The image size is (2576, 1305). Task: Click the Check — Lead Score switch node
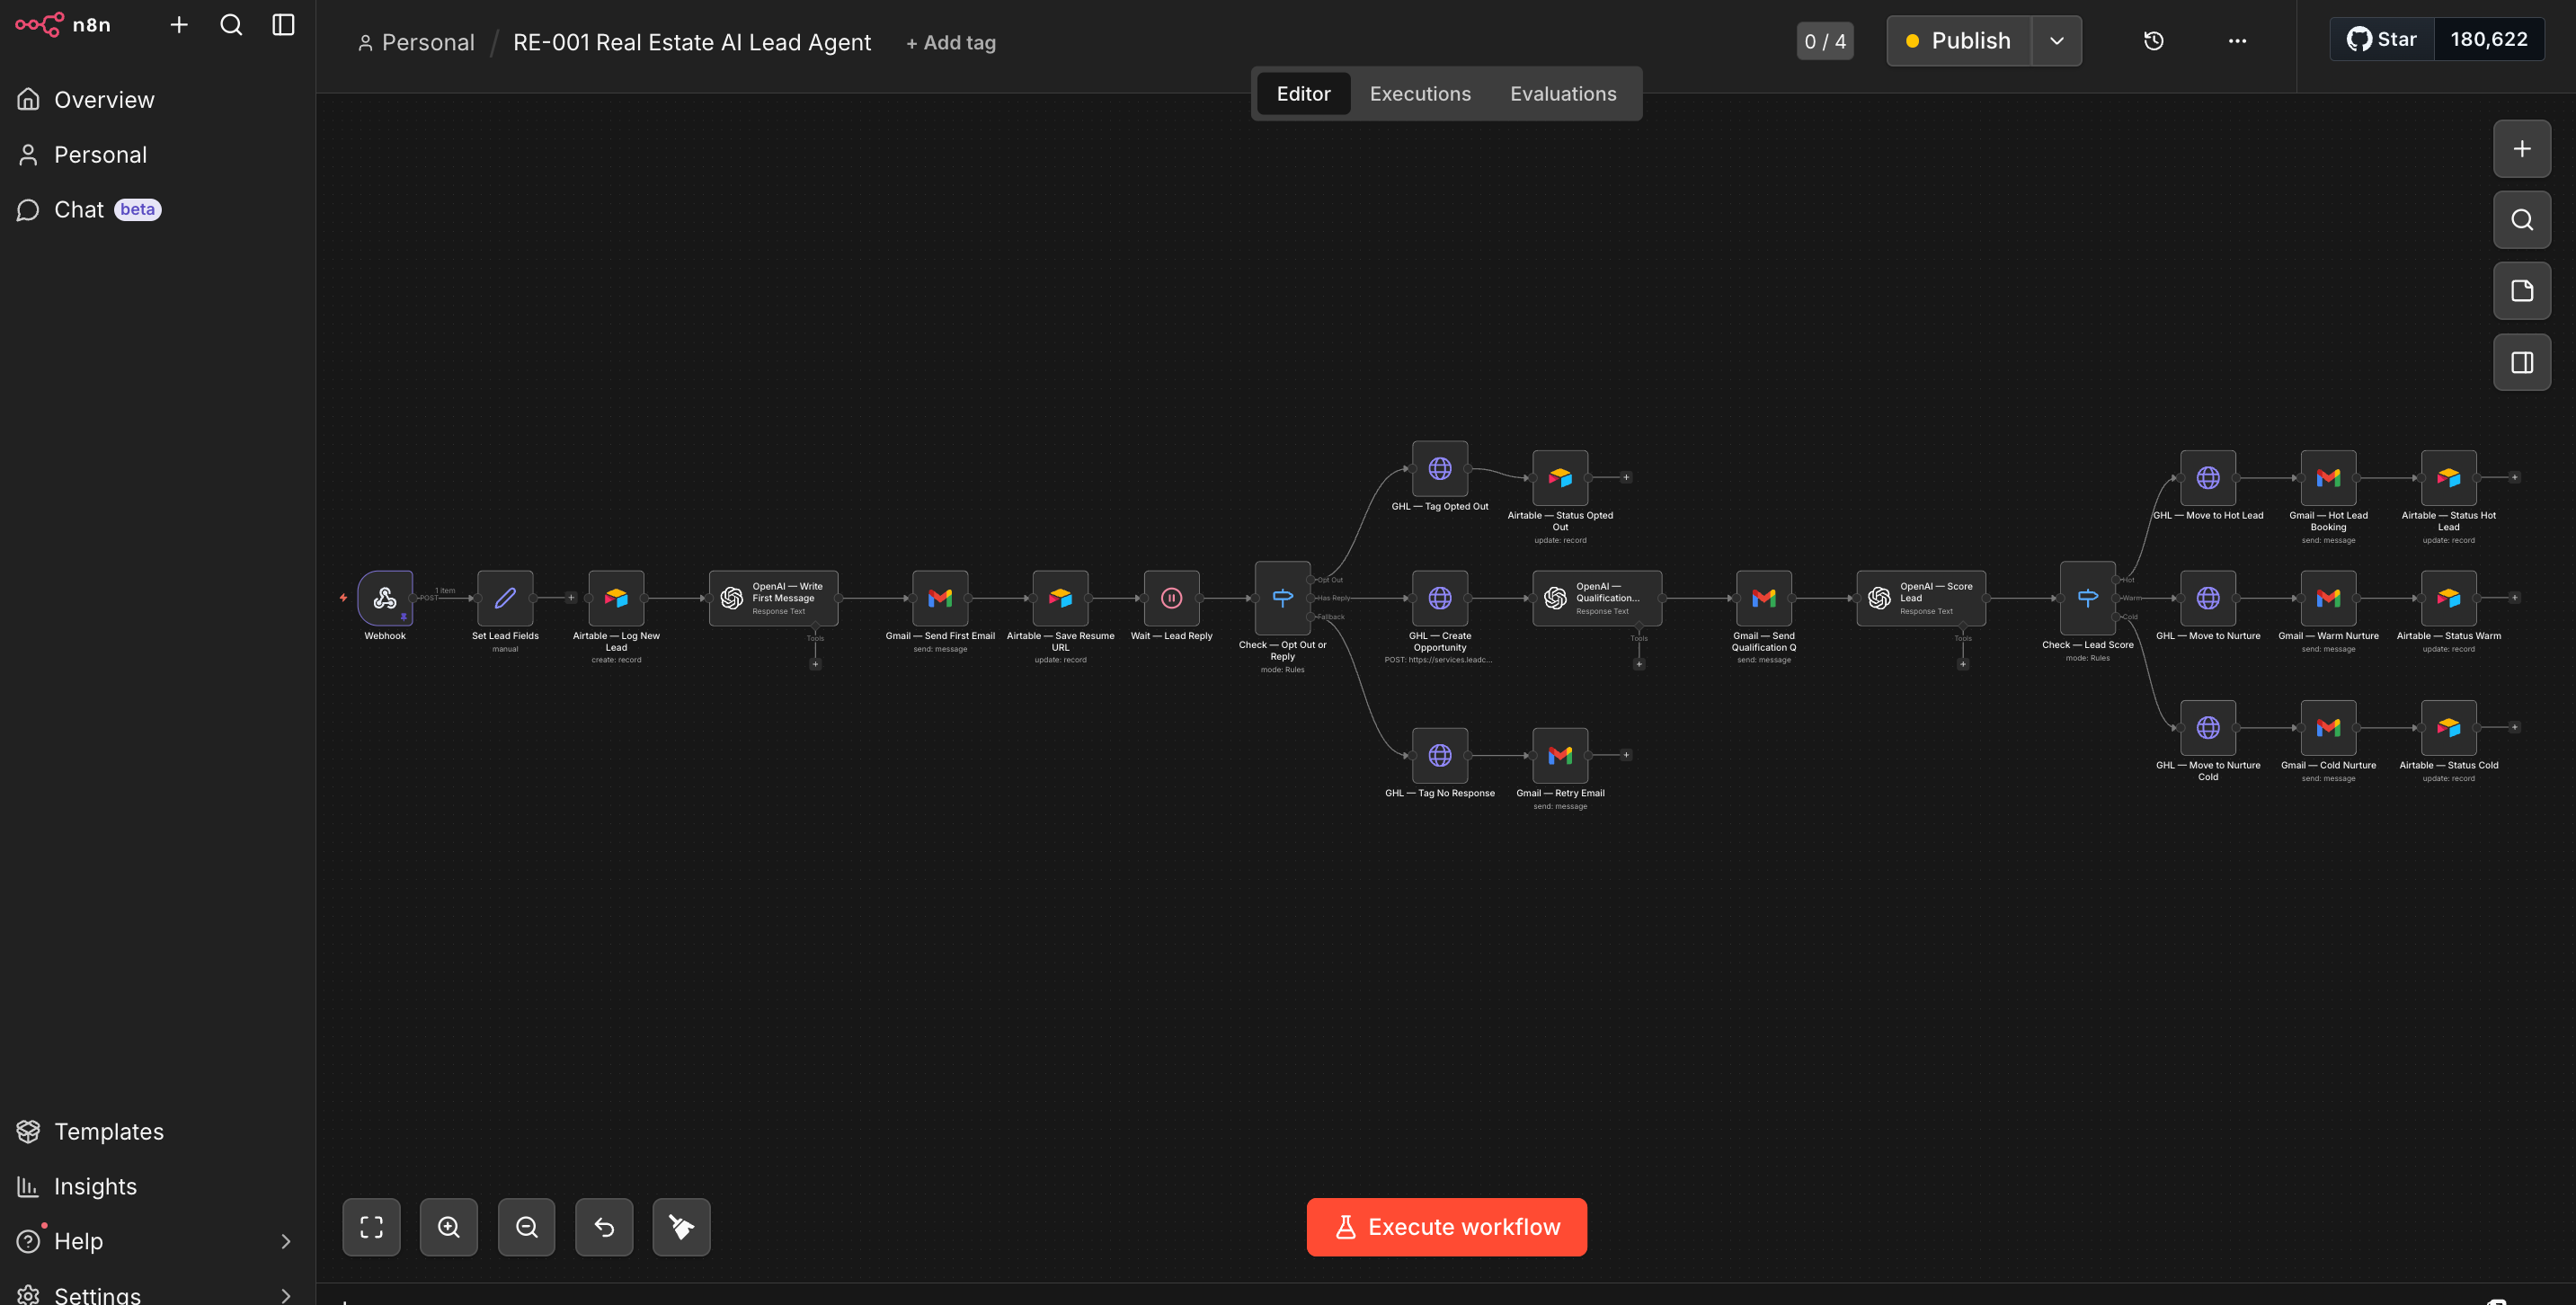(x=2087, y=598)
